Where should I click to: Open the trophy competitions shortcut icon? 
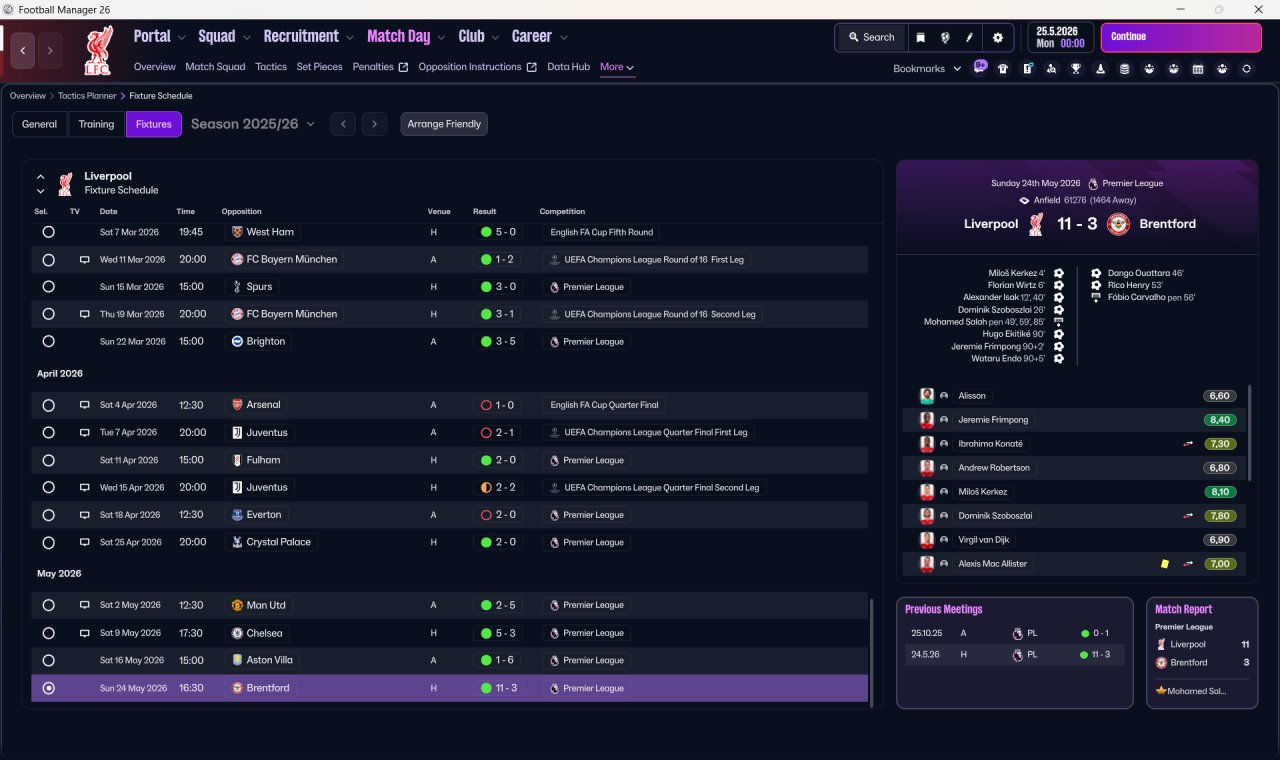[1076, 69]
